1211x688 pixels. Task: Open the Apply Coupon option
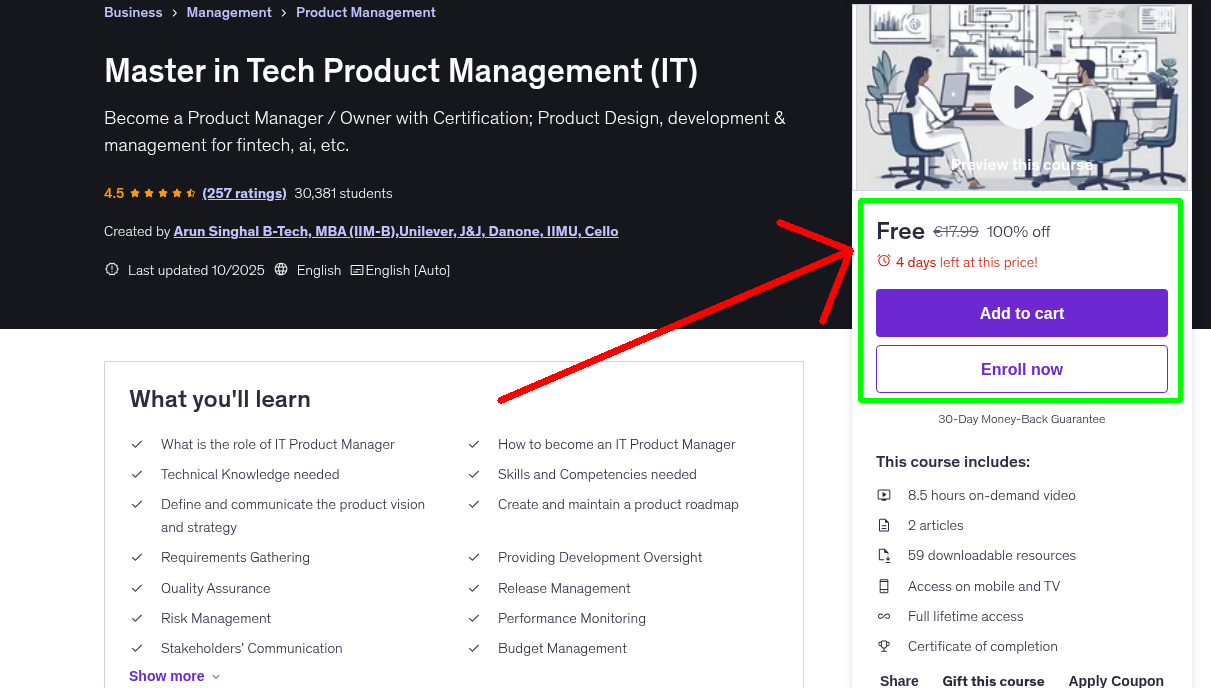pos(1116,679)
